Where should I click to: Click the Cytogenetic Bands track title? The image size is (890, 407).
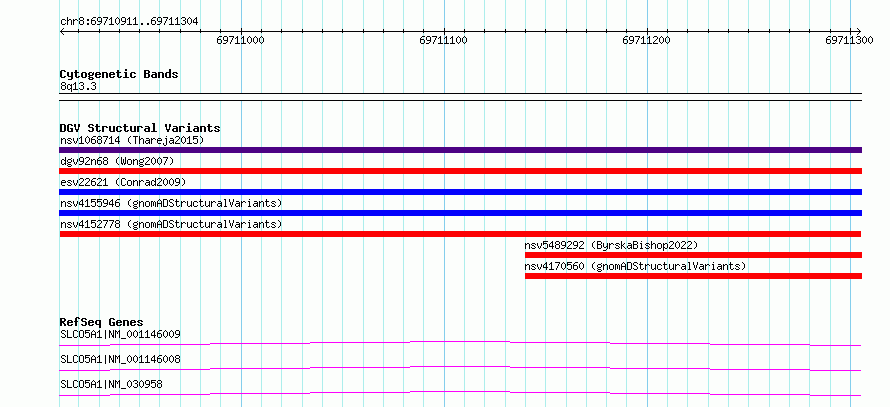coord(119,74)
